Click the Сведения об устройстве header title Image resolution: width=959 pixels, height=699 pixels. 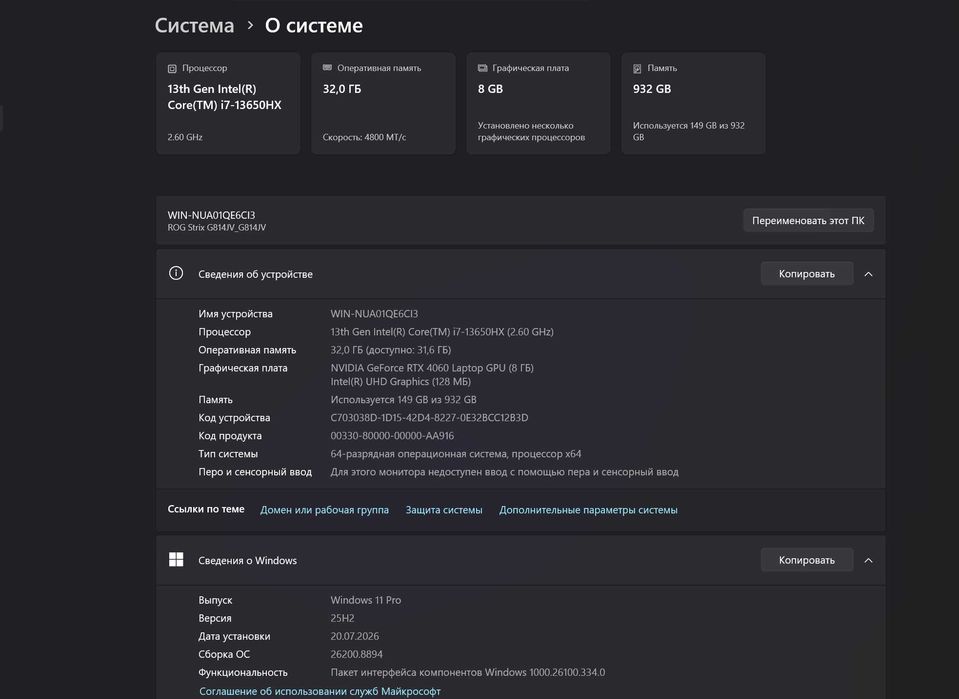[255, 274]
